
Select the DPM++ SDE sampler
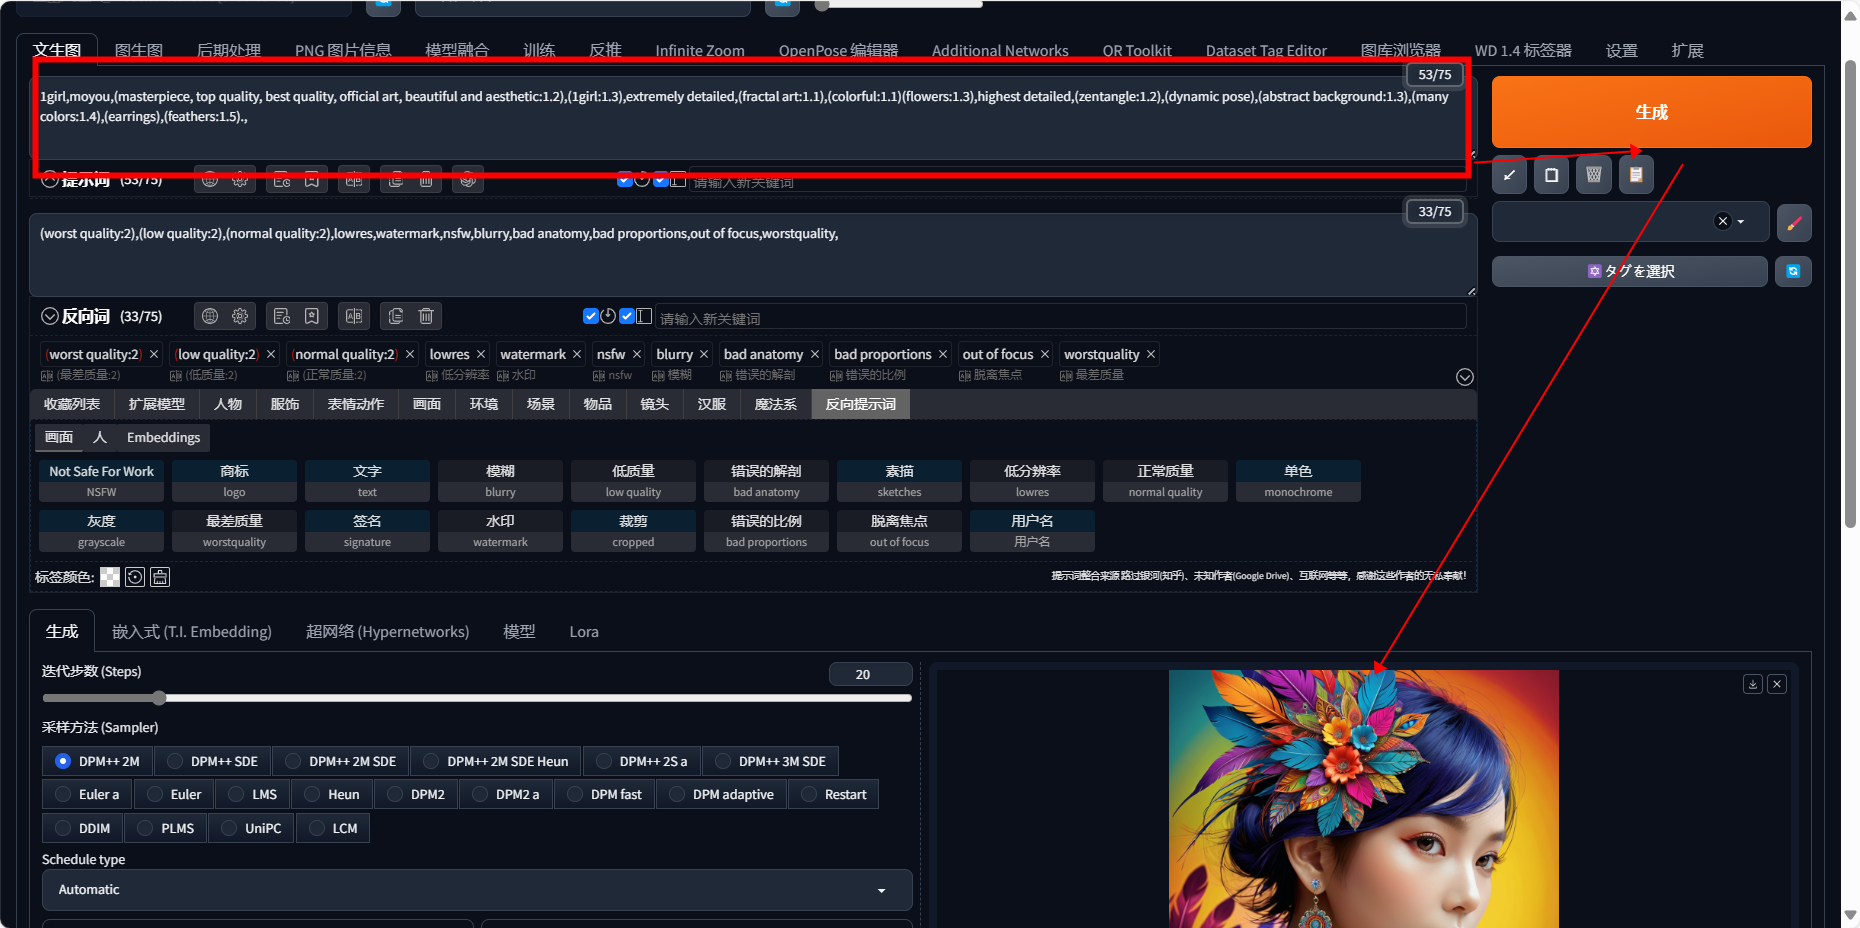click(212, 761)
